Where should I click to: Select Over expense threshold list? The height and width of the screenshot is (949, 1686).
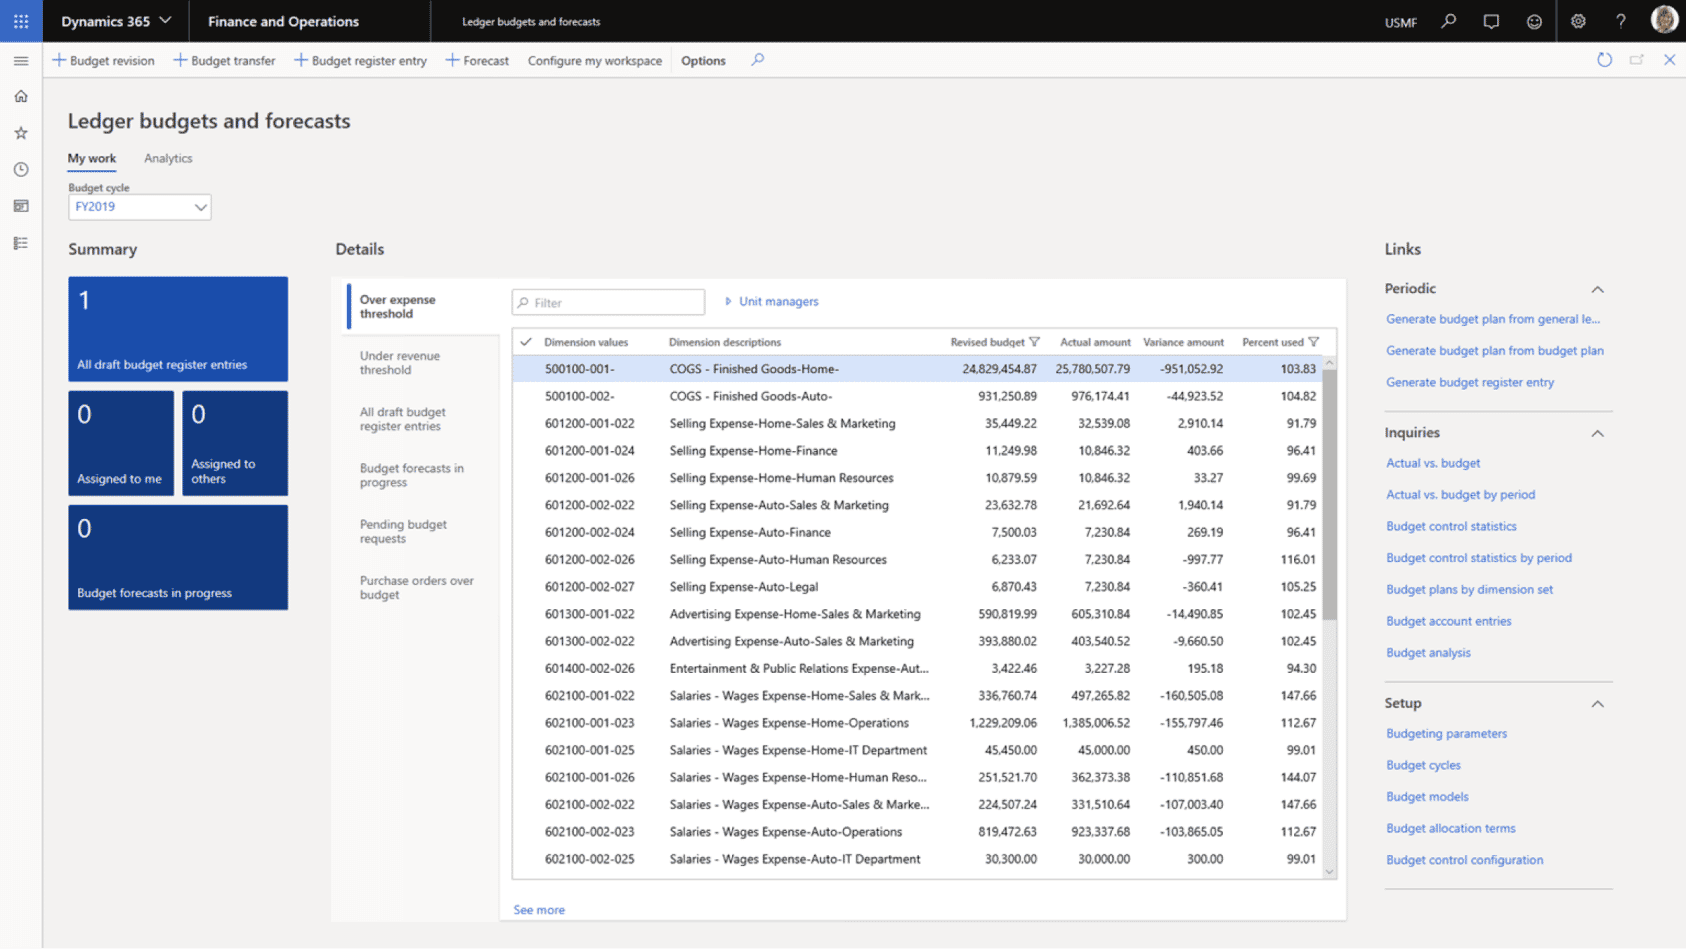[x=422, y=307]
